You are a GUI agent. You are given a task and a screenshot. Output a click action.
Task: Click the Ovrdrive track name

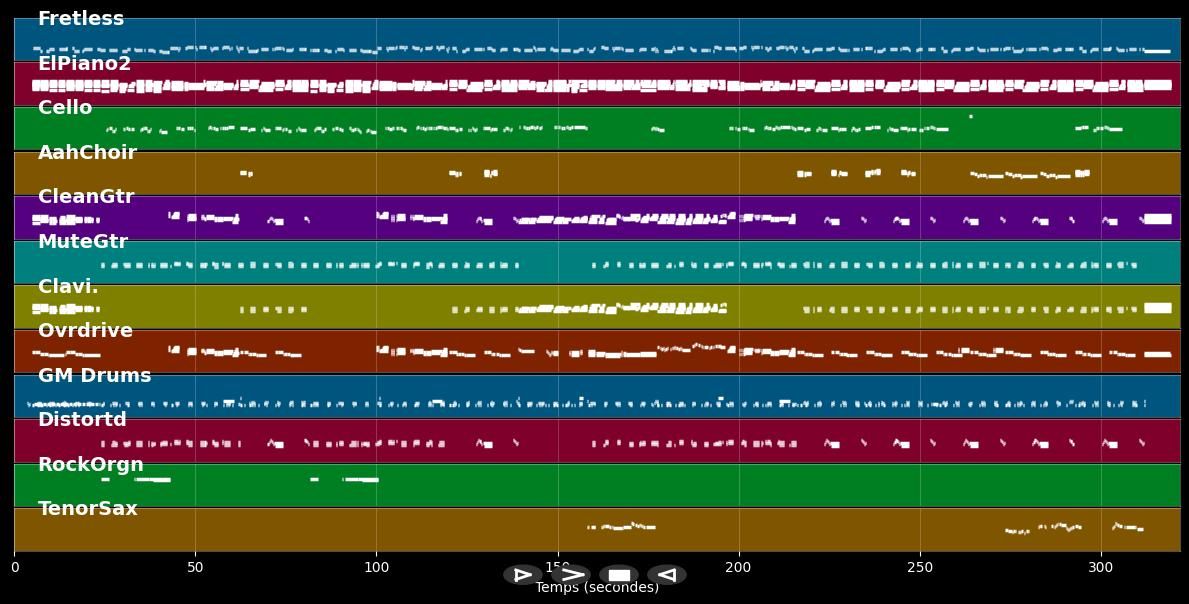tap(85, 331)
